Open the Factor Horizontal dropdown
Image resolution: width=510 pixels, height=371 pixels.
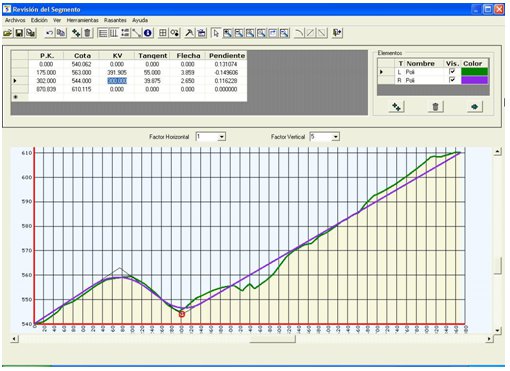pos(222,137)
